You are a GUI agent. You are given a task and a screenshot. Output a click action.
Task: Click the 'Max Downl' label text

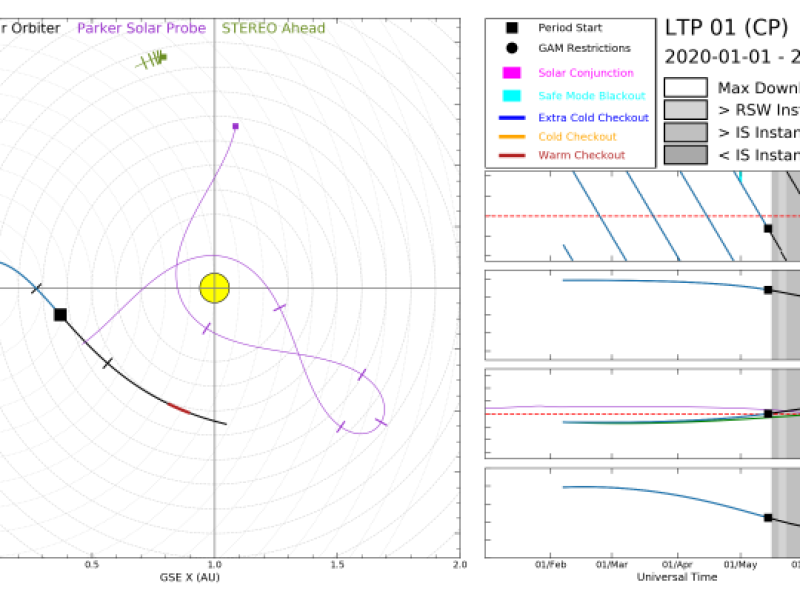759,88
